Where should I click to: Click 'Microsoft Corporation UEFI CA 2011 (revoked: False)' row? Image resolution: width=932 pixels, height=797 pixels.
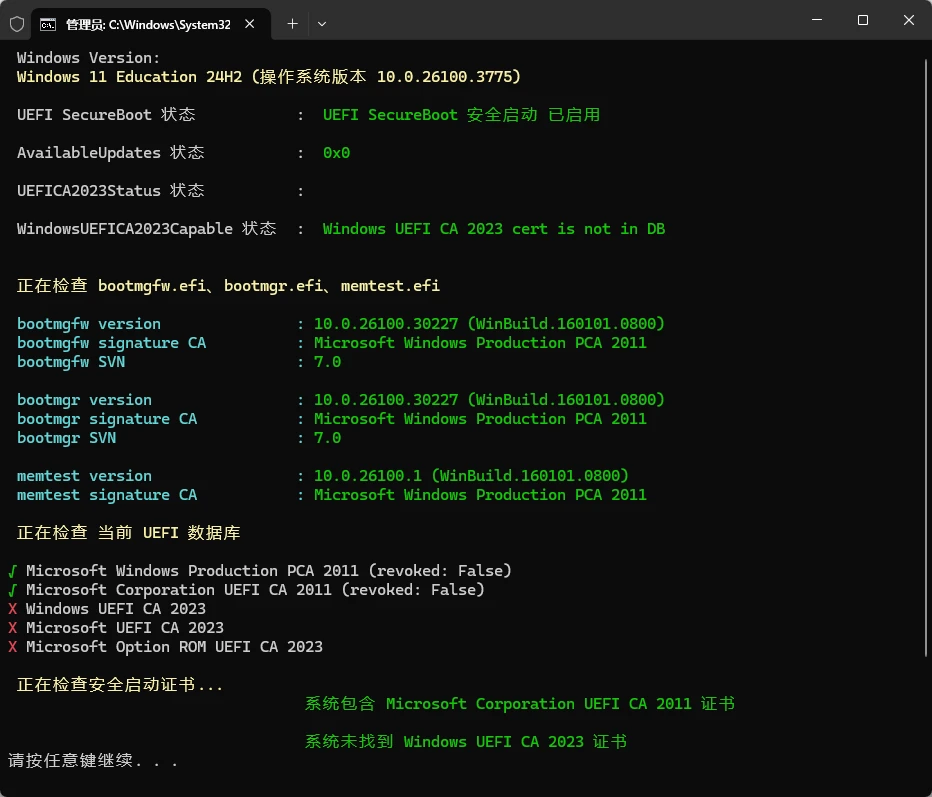point(246,590)
